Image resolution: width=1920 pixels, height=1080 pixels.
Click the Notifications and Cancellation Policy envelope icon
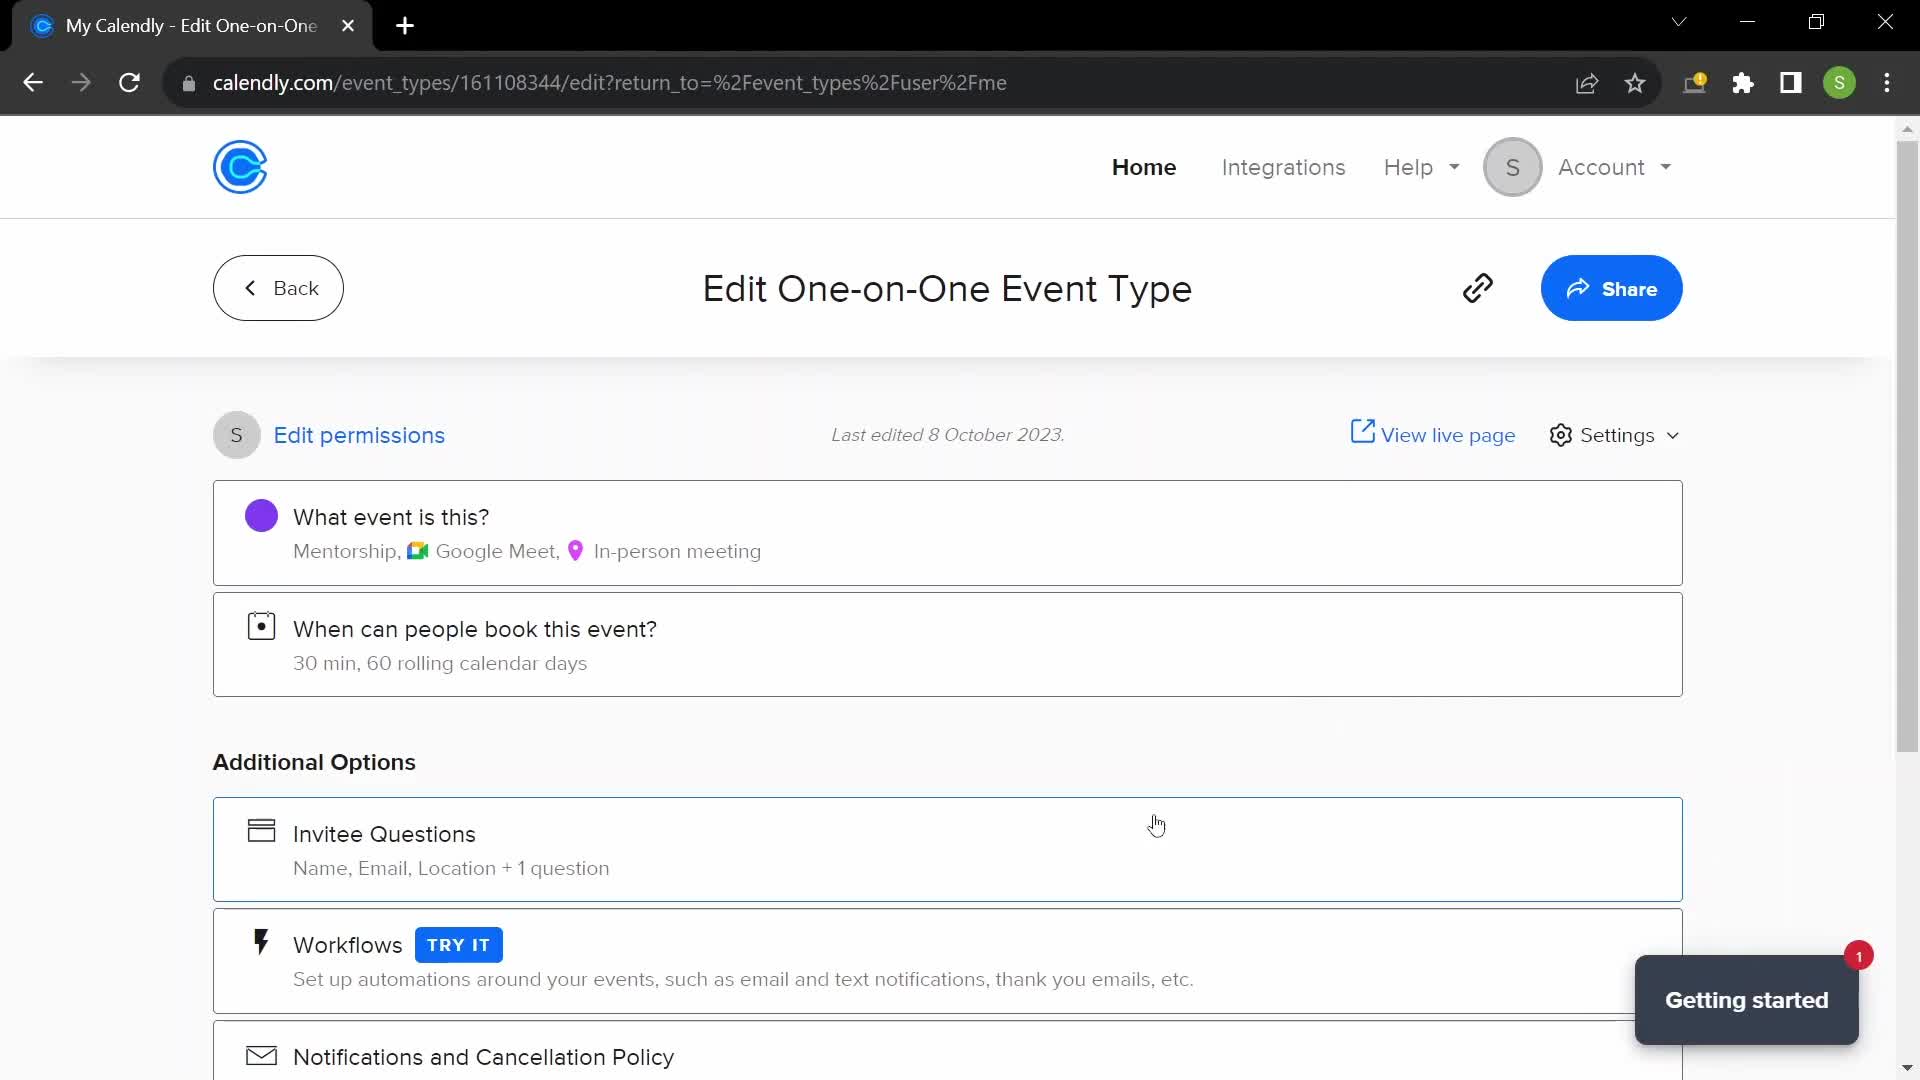pyautogui.click(x=261, y=1055)
